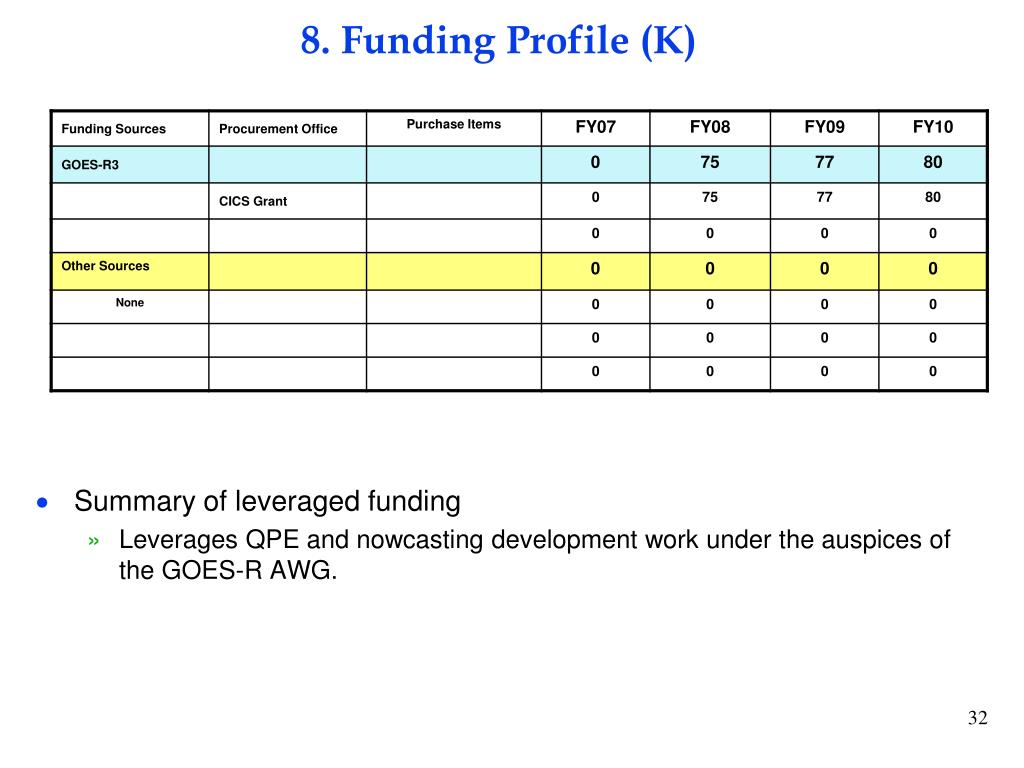
Task: Click the None row FY08 value
Action: (710, 304)
